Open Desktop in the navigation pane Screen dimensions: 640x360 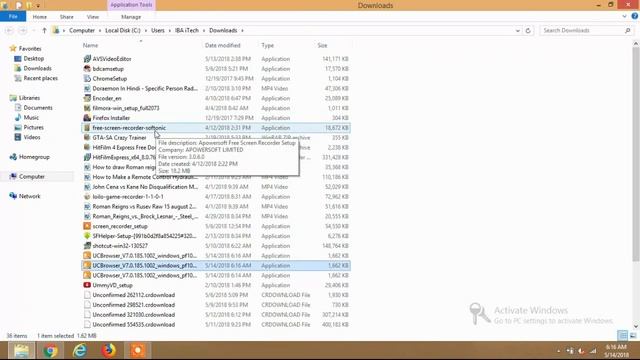[x=33, y=58]
